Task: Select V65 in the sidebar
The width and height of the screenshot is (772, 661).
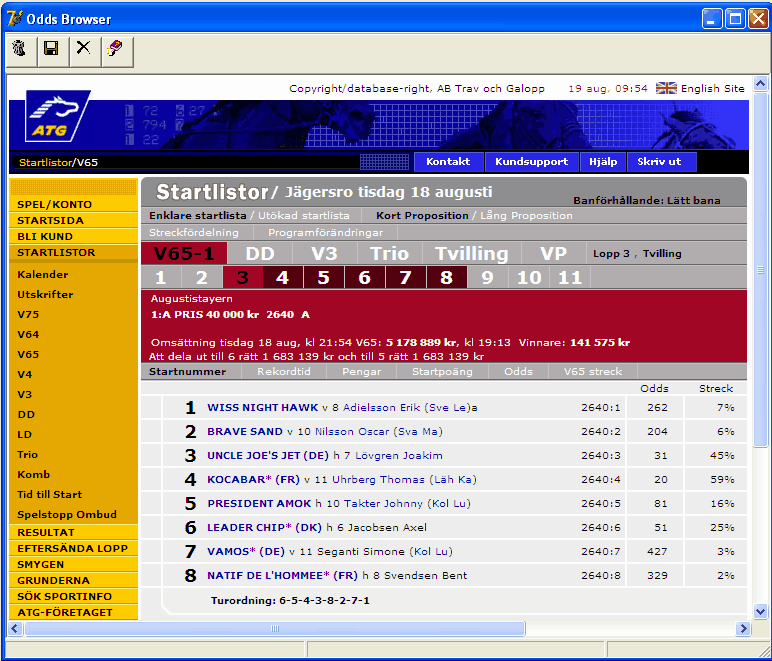Action: 28,355
